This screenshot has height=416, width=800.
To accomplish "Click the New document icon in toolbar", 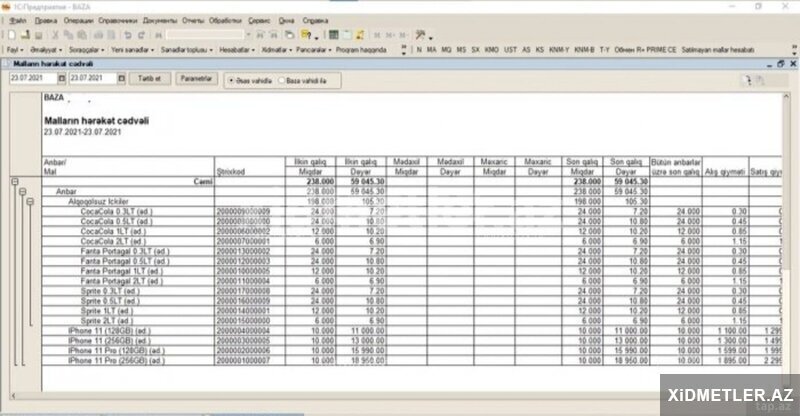I will pyautogui.click(x=8, y=34).
